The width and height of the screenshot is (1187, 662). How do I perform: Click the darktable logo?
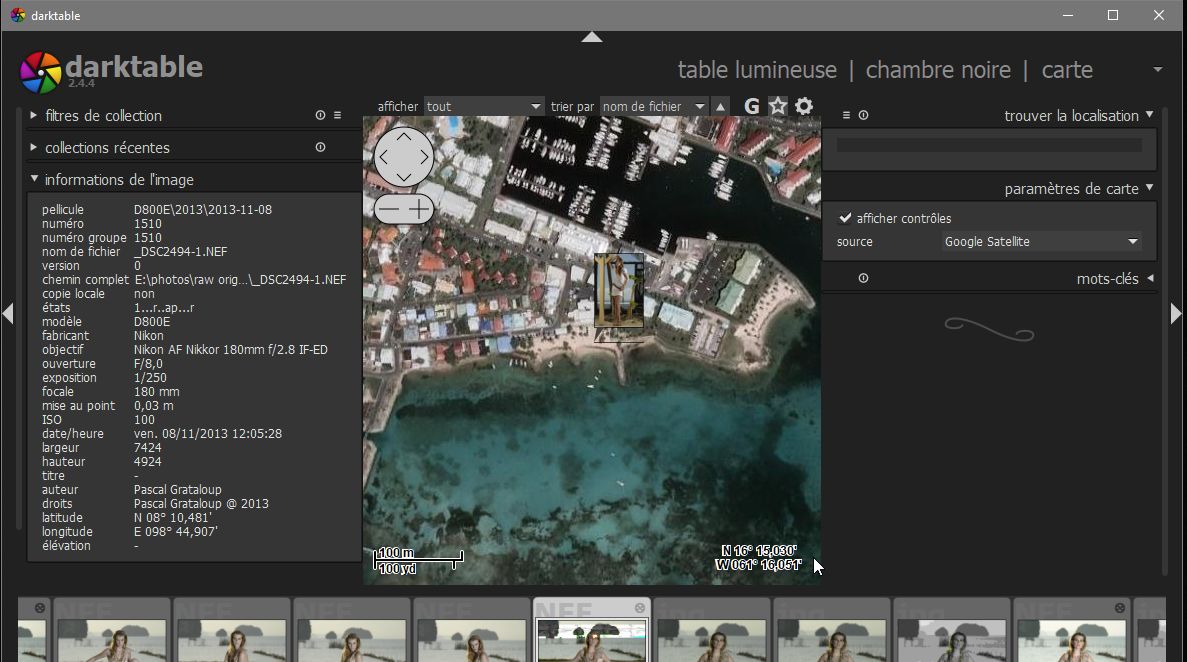point(40,72)
